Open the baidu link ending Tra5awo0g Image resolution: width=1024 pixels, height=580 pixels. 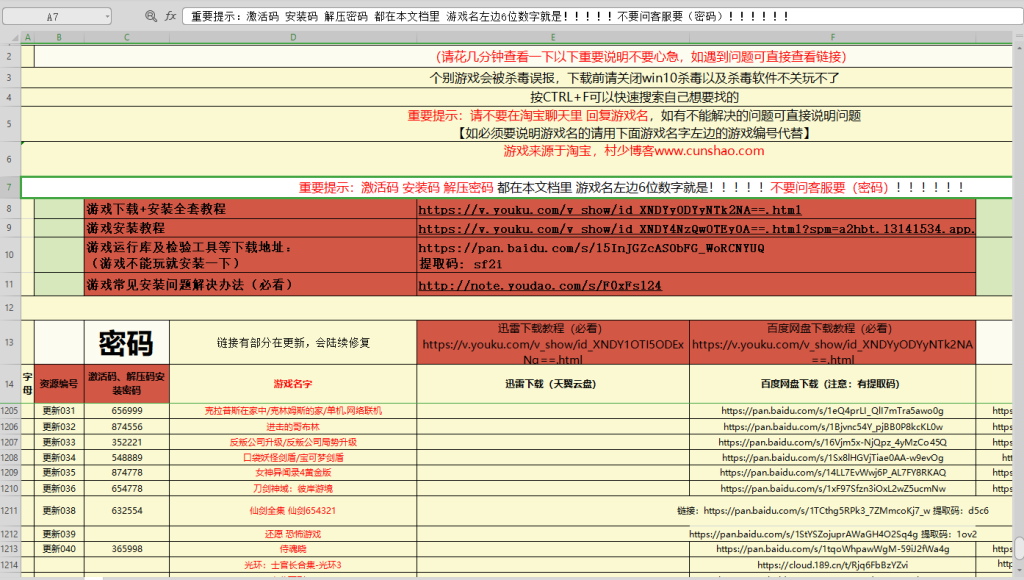pyautogui.click(x=833, y=411)
